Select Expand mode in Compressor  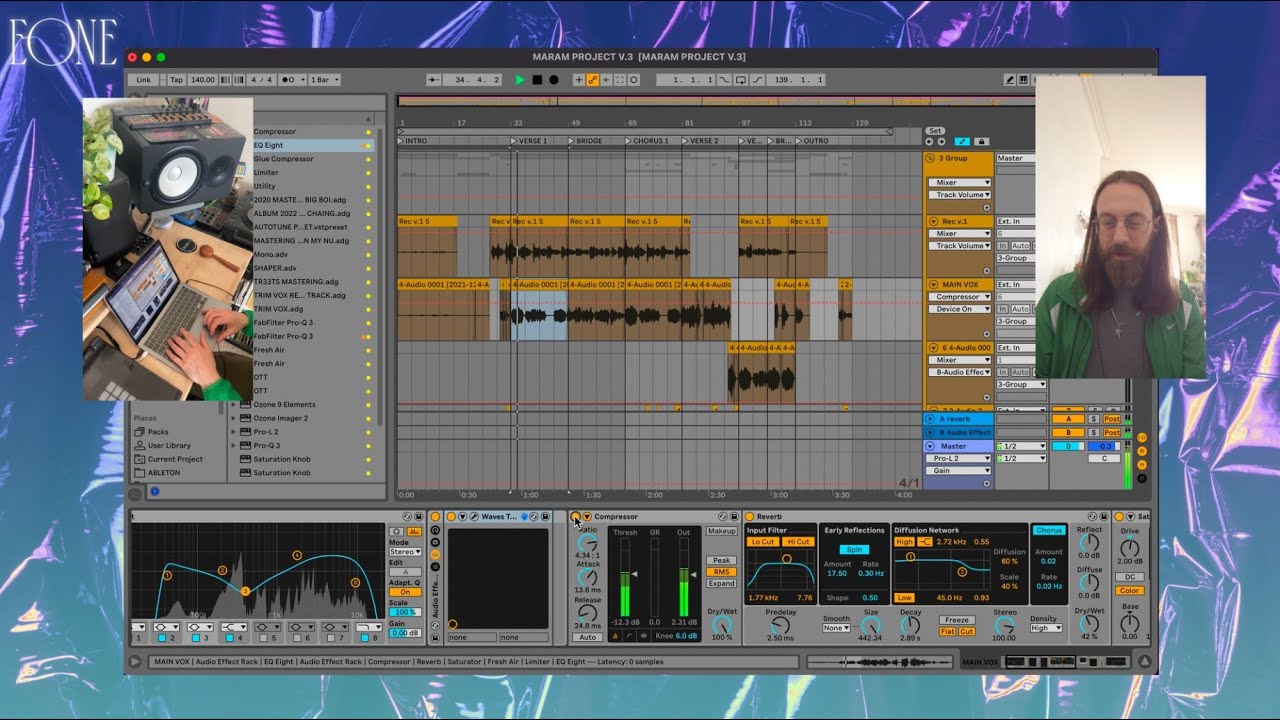tap(721, 583)
